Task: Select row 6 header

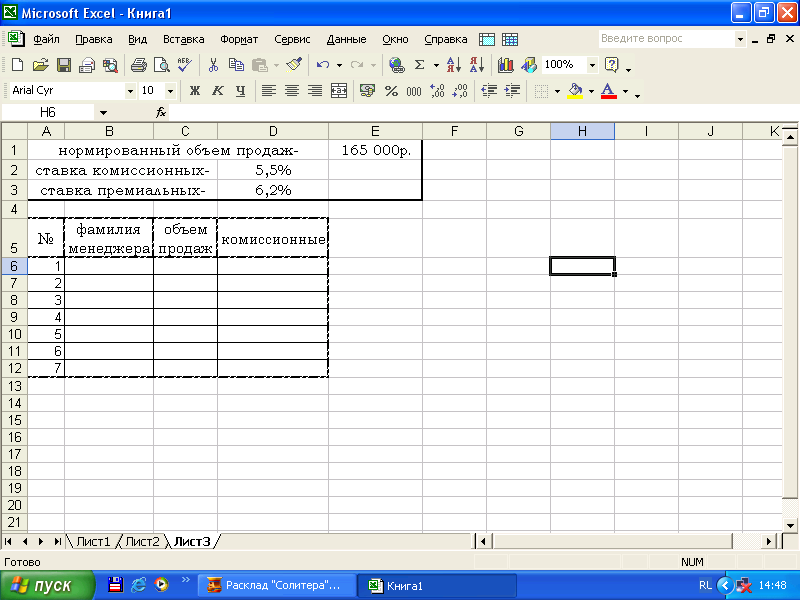Action: tap(14, 266)
